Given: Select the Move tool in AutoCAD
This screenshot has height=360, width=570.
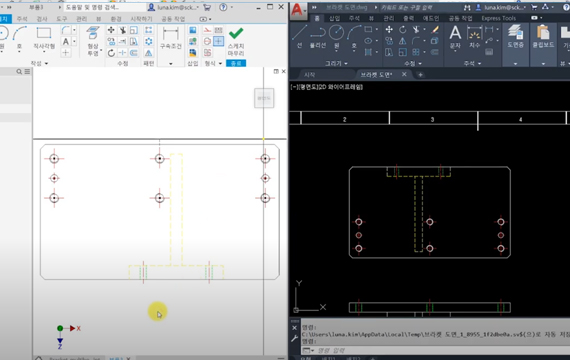Looking at the screenshot, I should (x=389, y=29).
